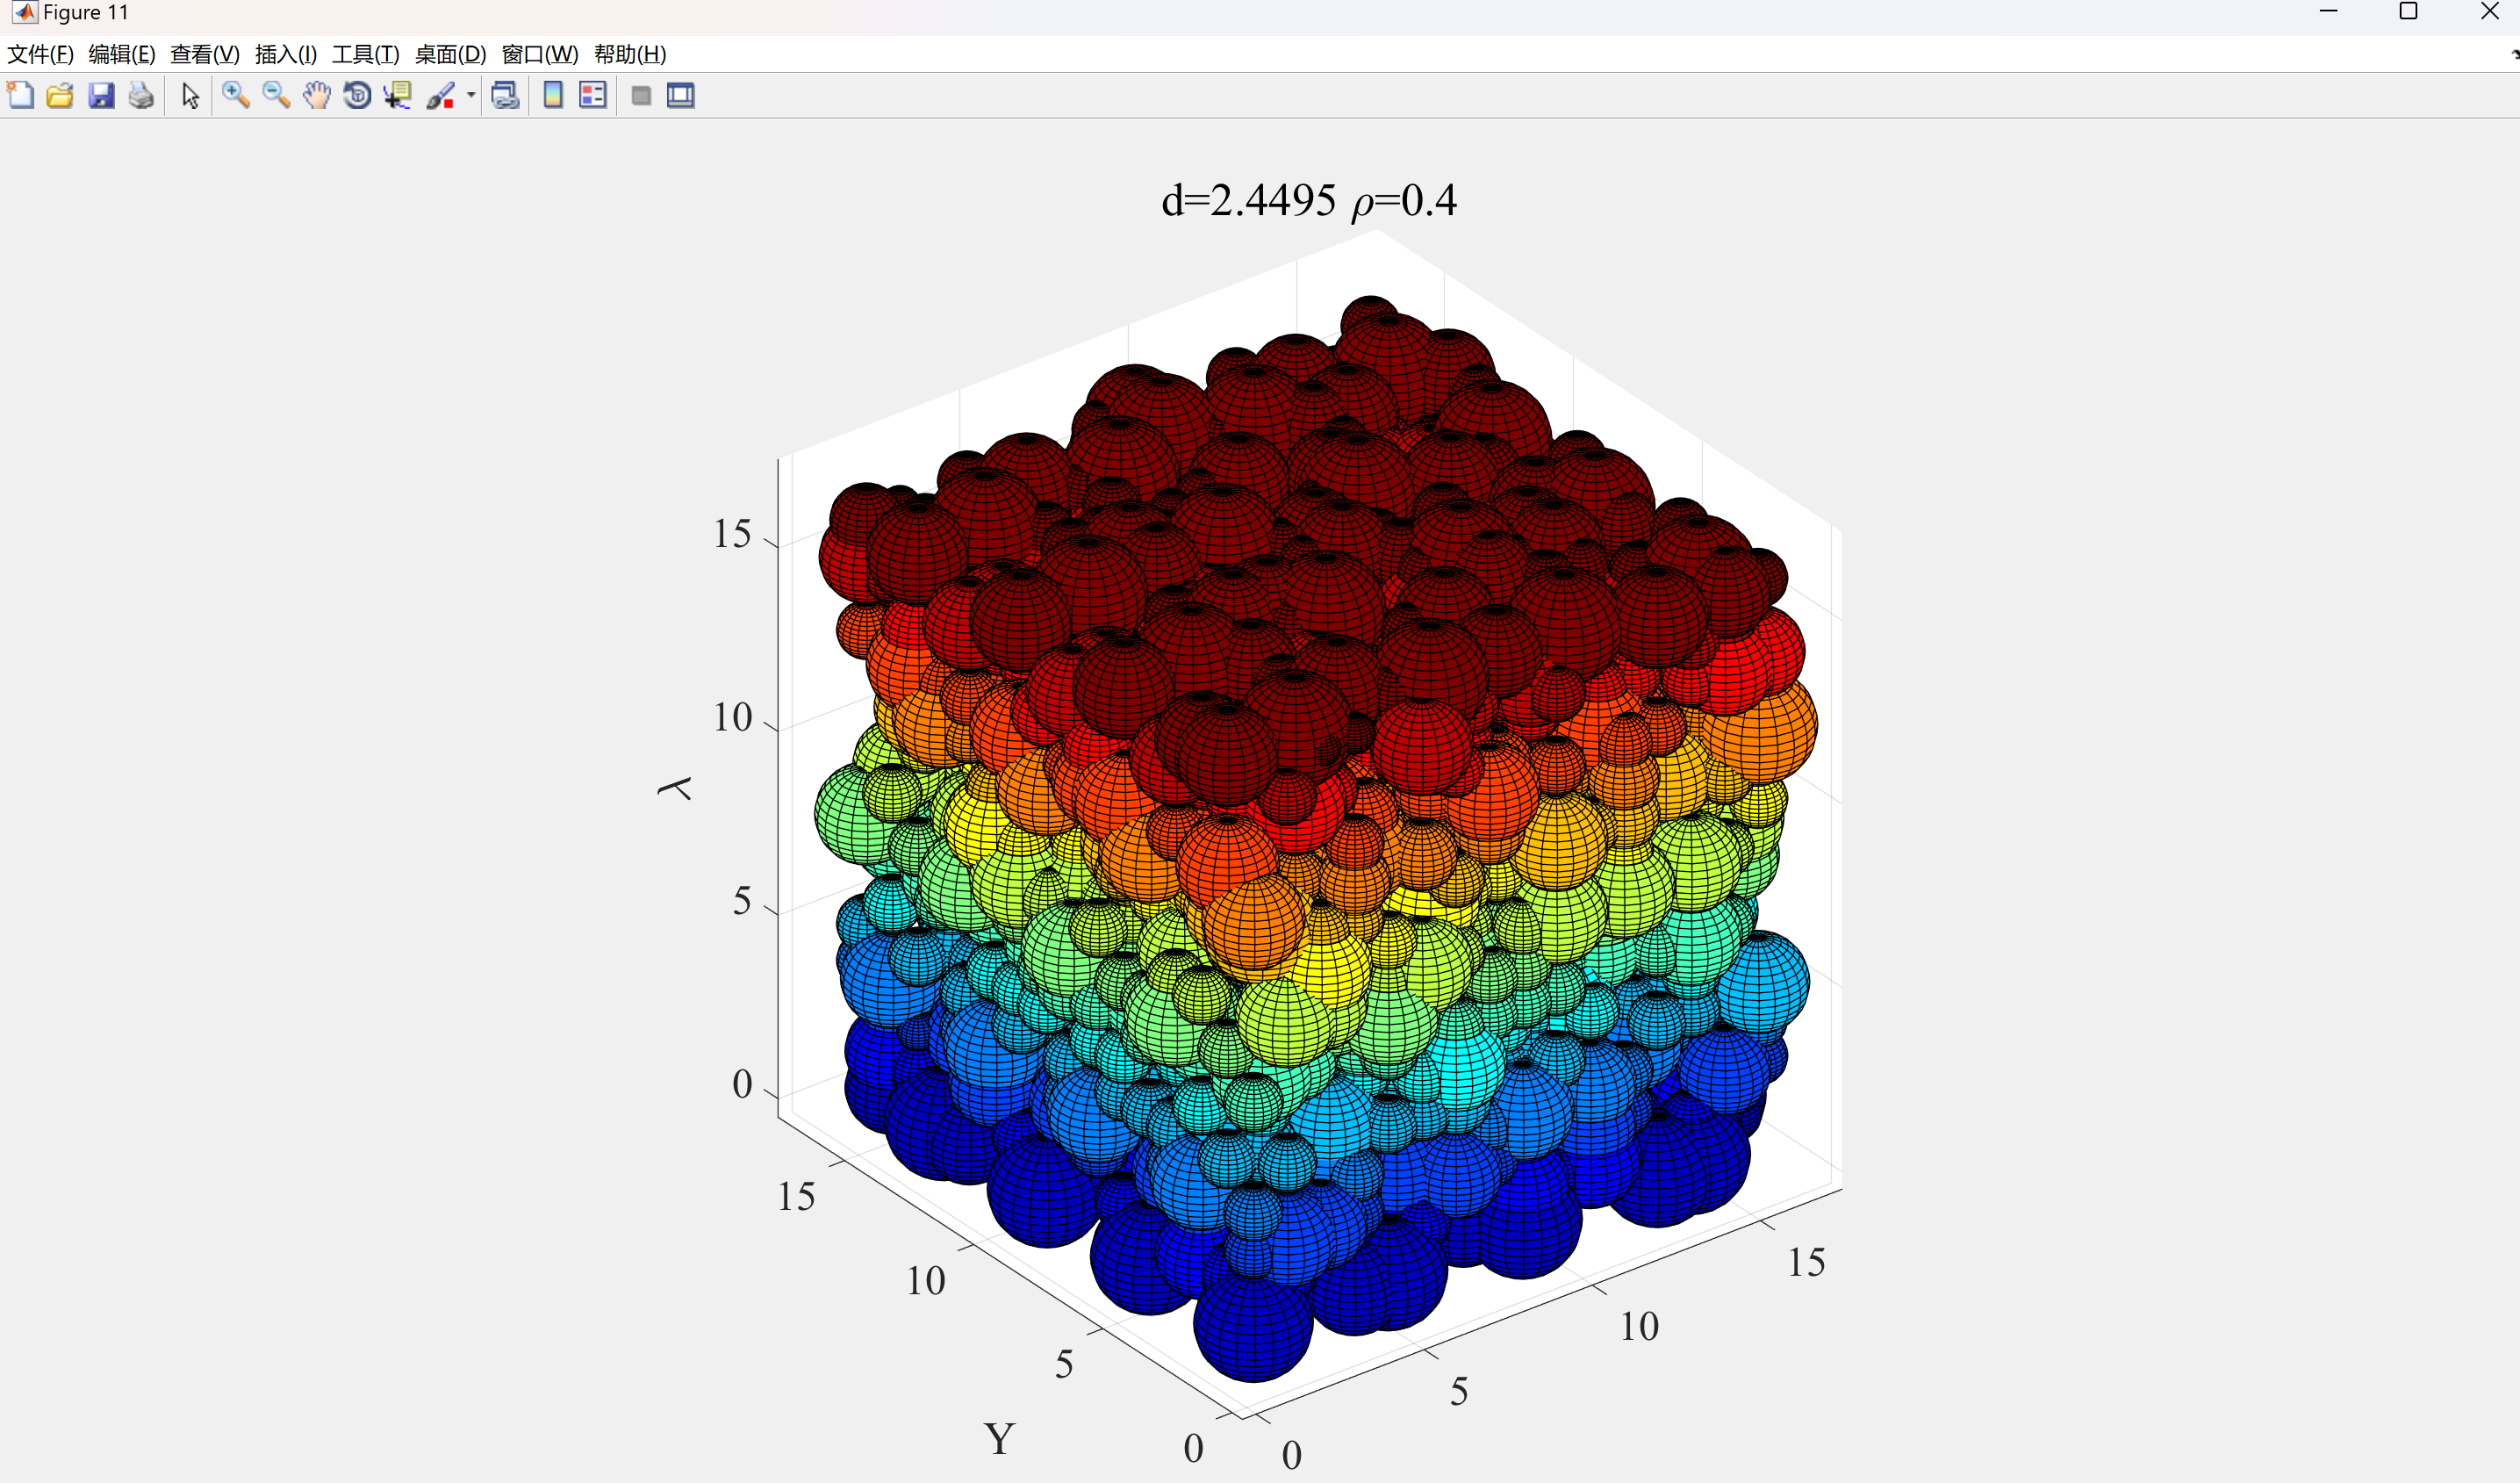Select the Zoom In magnifier tool
Image resolution: width=2520 pixels, height=1483 pixels.
236,96
